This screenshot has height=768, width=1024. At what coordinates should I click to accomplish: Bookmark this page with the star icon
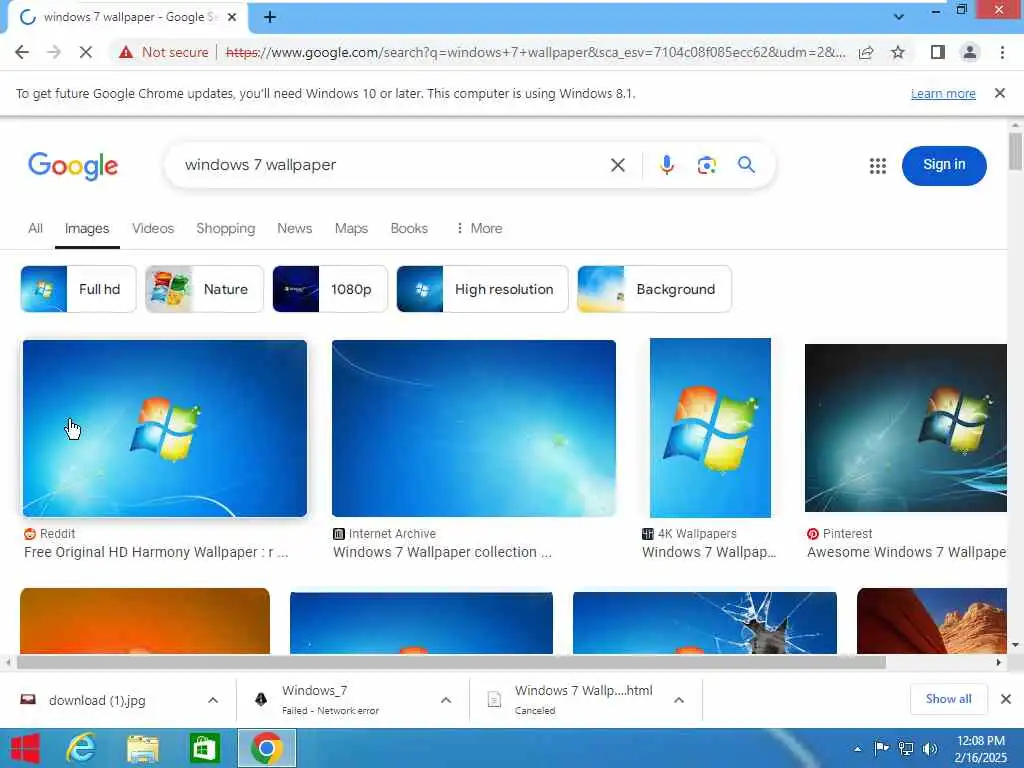click(898, 52)
